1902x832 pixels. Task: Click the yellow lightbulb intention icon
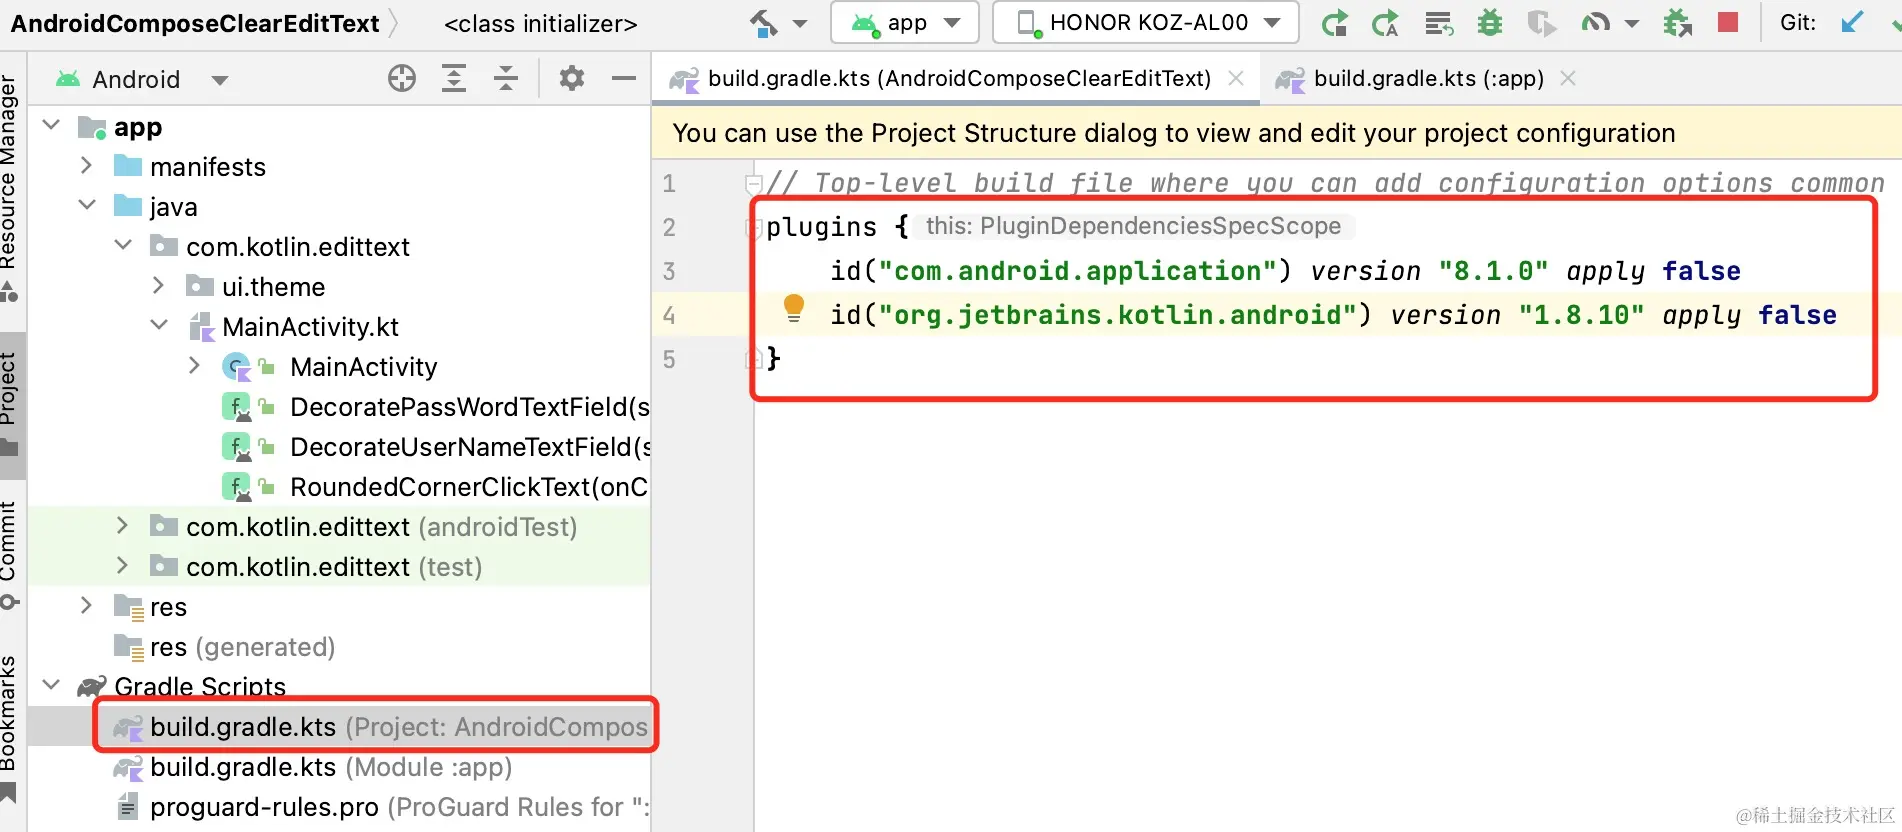pos(794,308)
